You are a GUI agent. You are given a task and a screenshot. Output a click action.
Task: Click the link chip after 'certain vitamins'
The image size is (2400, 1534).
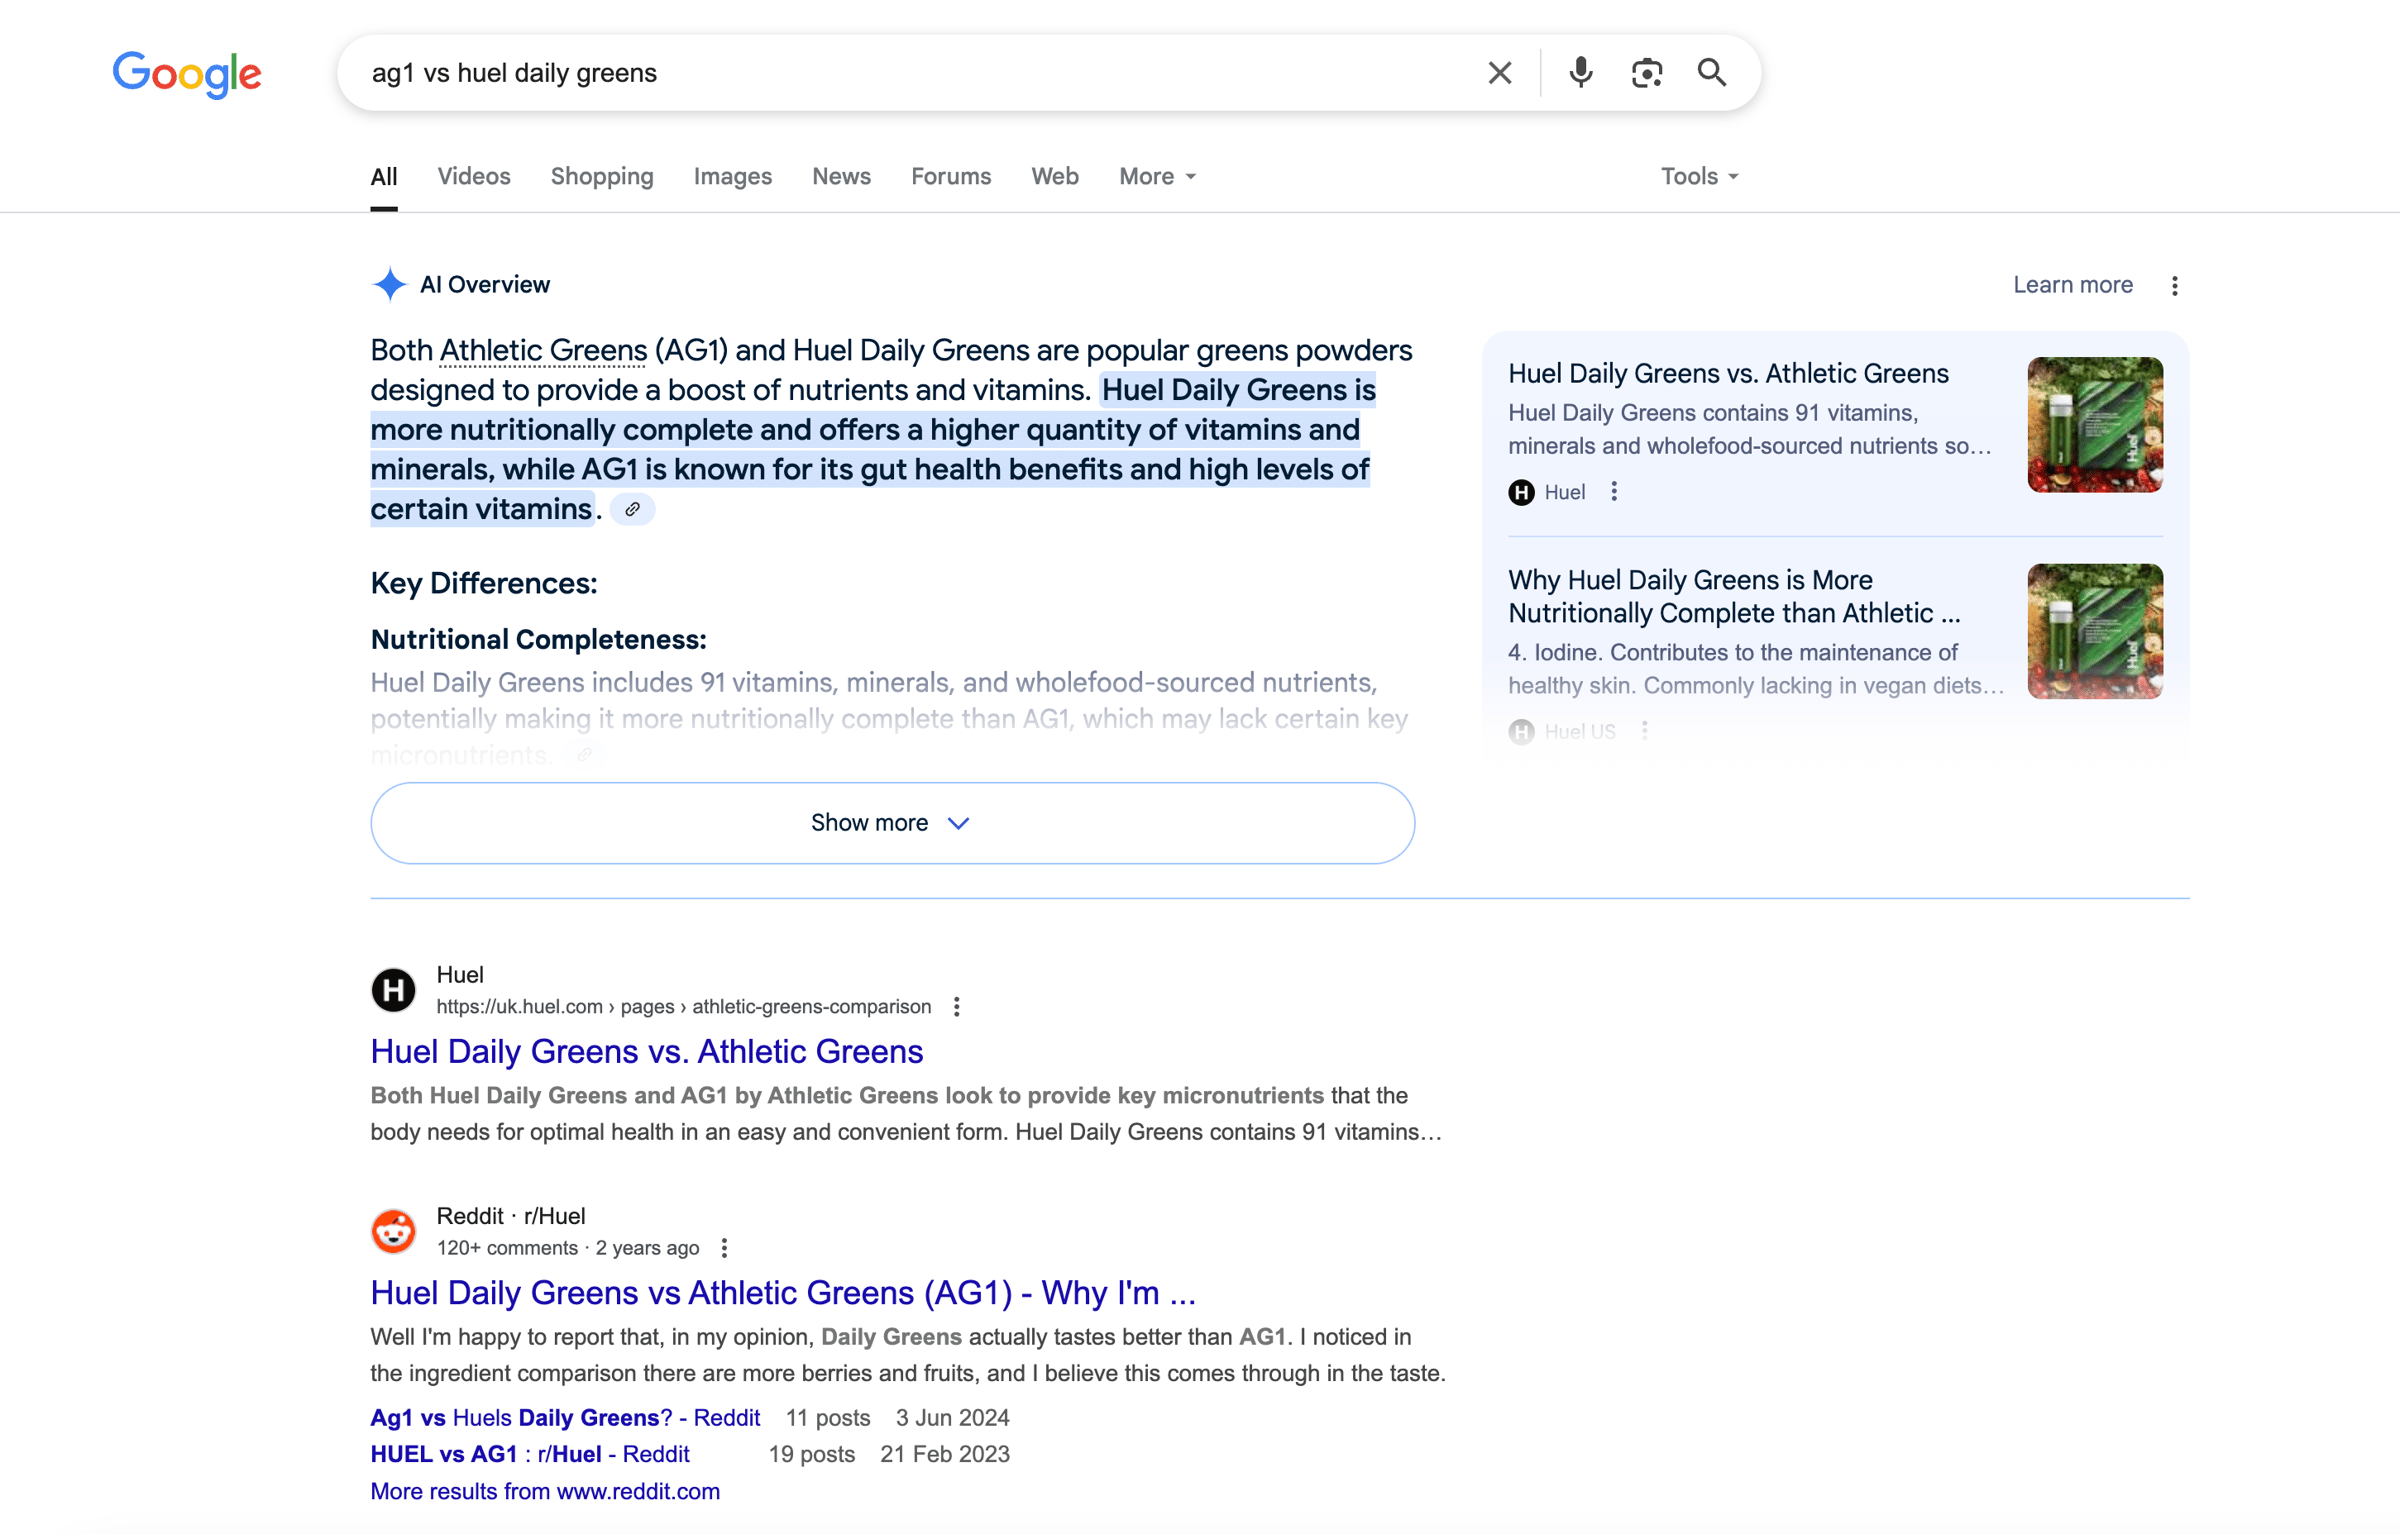[632, 510]
